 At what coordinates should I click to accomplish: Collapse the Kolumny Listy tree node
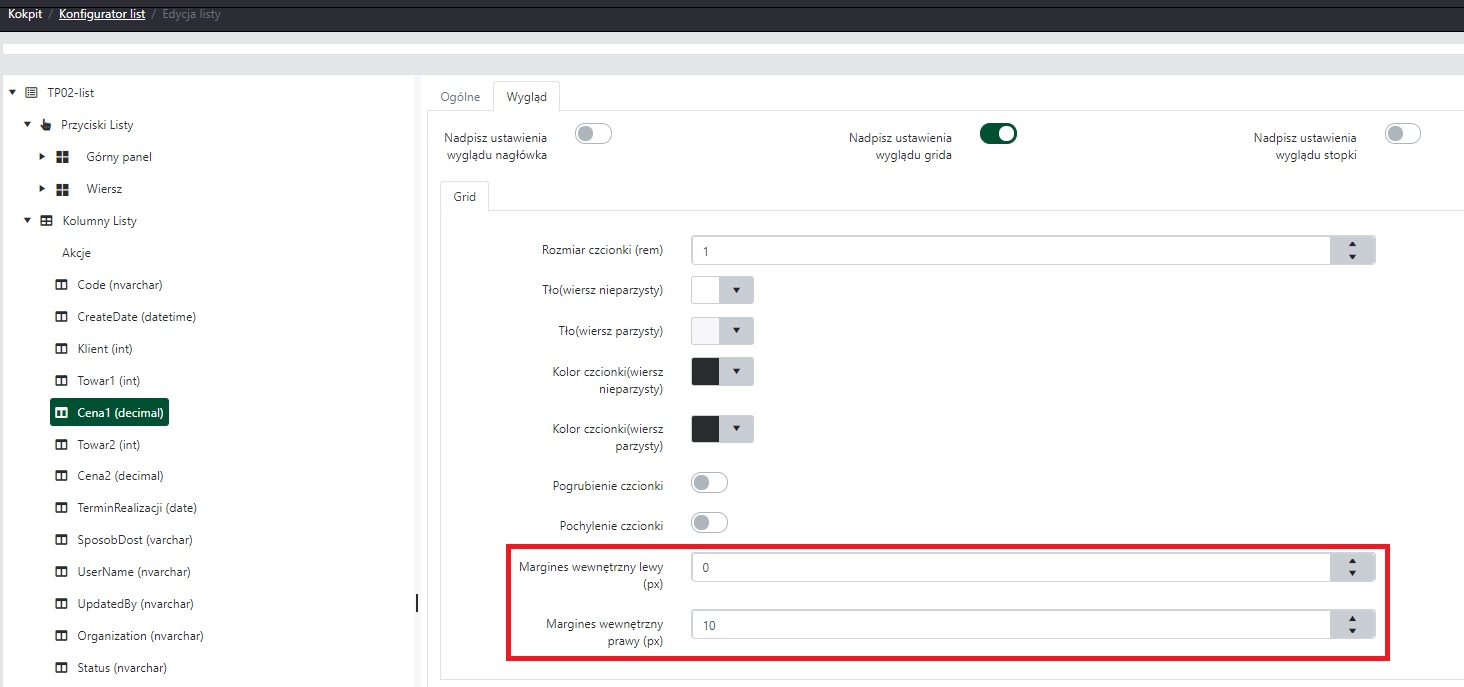tap(28, 221)
